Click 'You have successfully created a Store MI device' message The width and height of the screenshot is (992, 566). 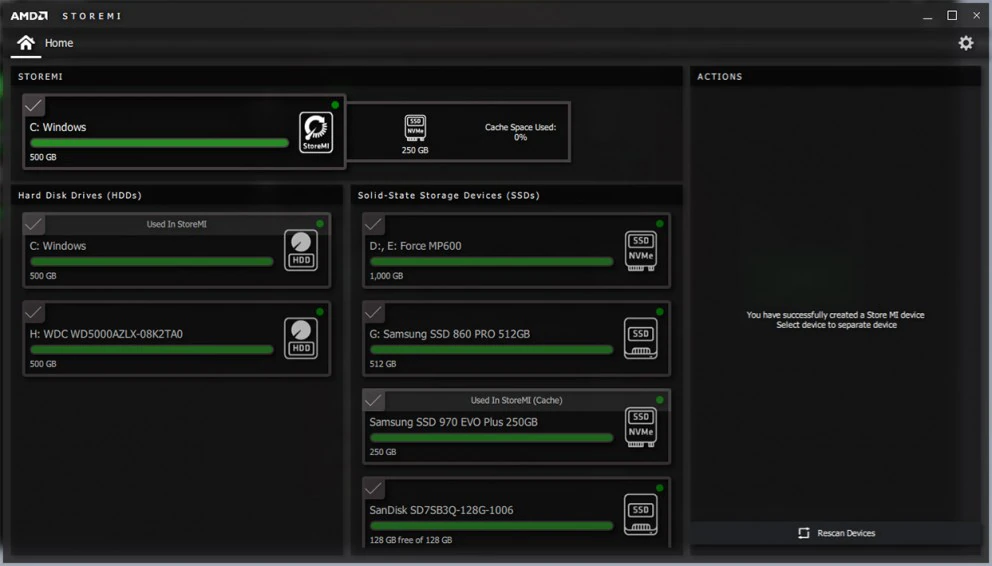pos(835,315)
